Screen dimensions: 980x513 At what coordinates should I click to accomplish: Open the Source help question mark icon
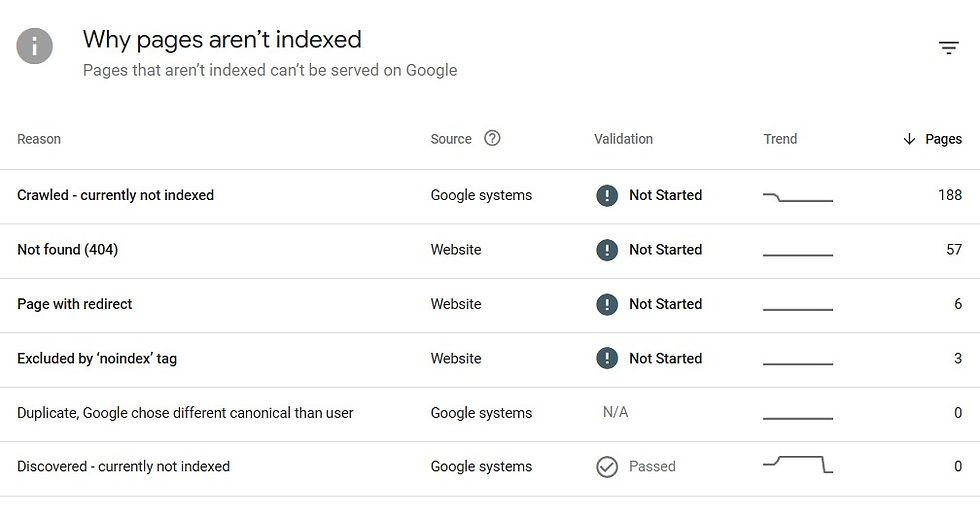point(492,138)
